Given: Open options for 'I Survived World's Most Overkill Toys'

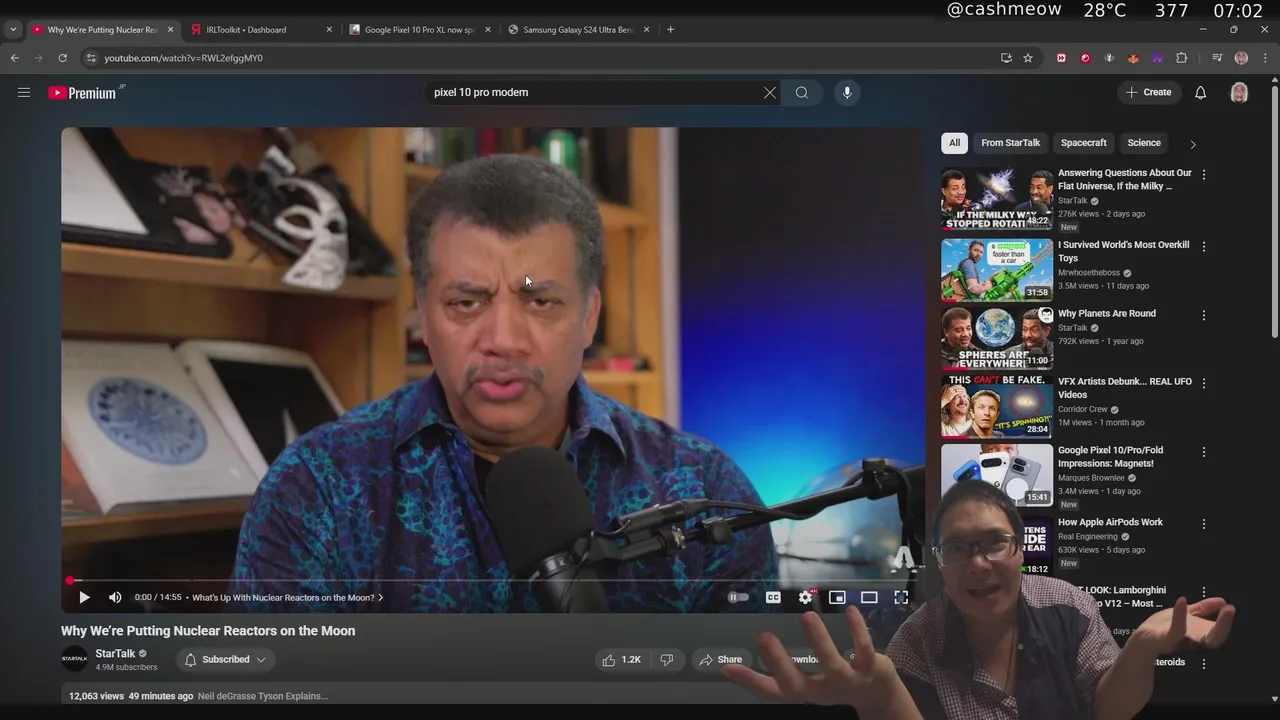Looking at the screenshot, I should tap(1203, 246).
